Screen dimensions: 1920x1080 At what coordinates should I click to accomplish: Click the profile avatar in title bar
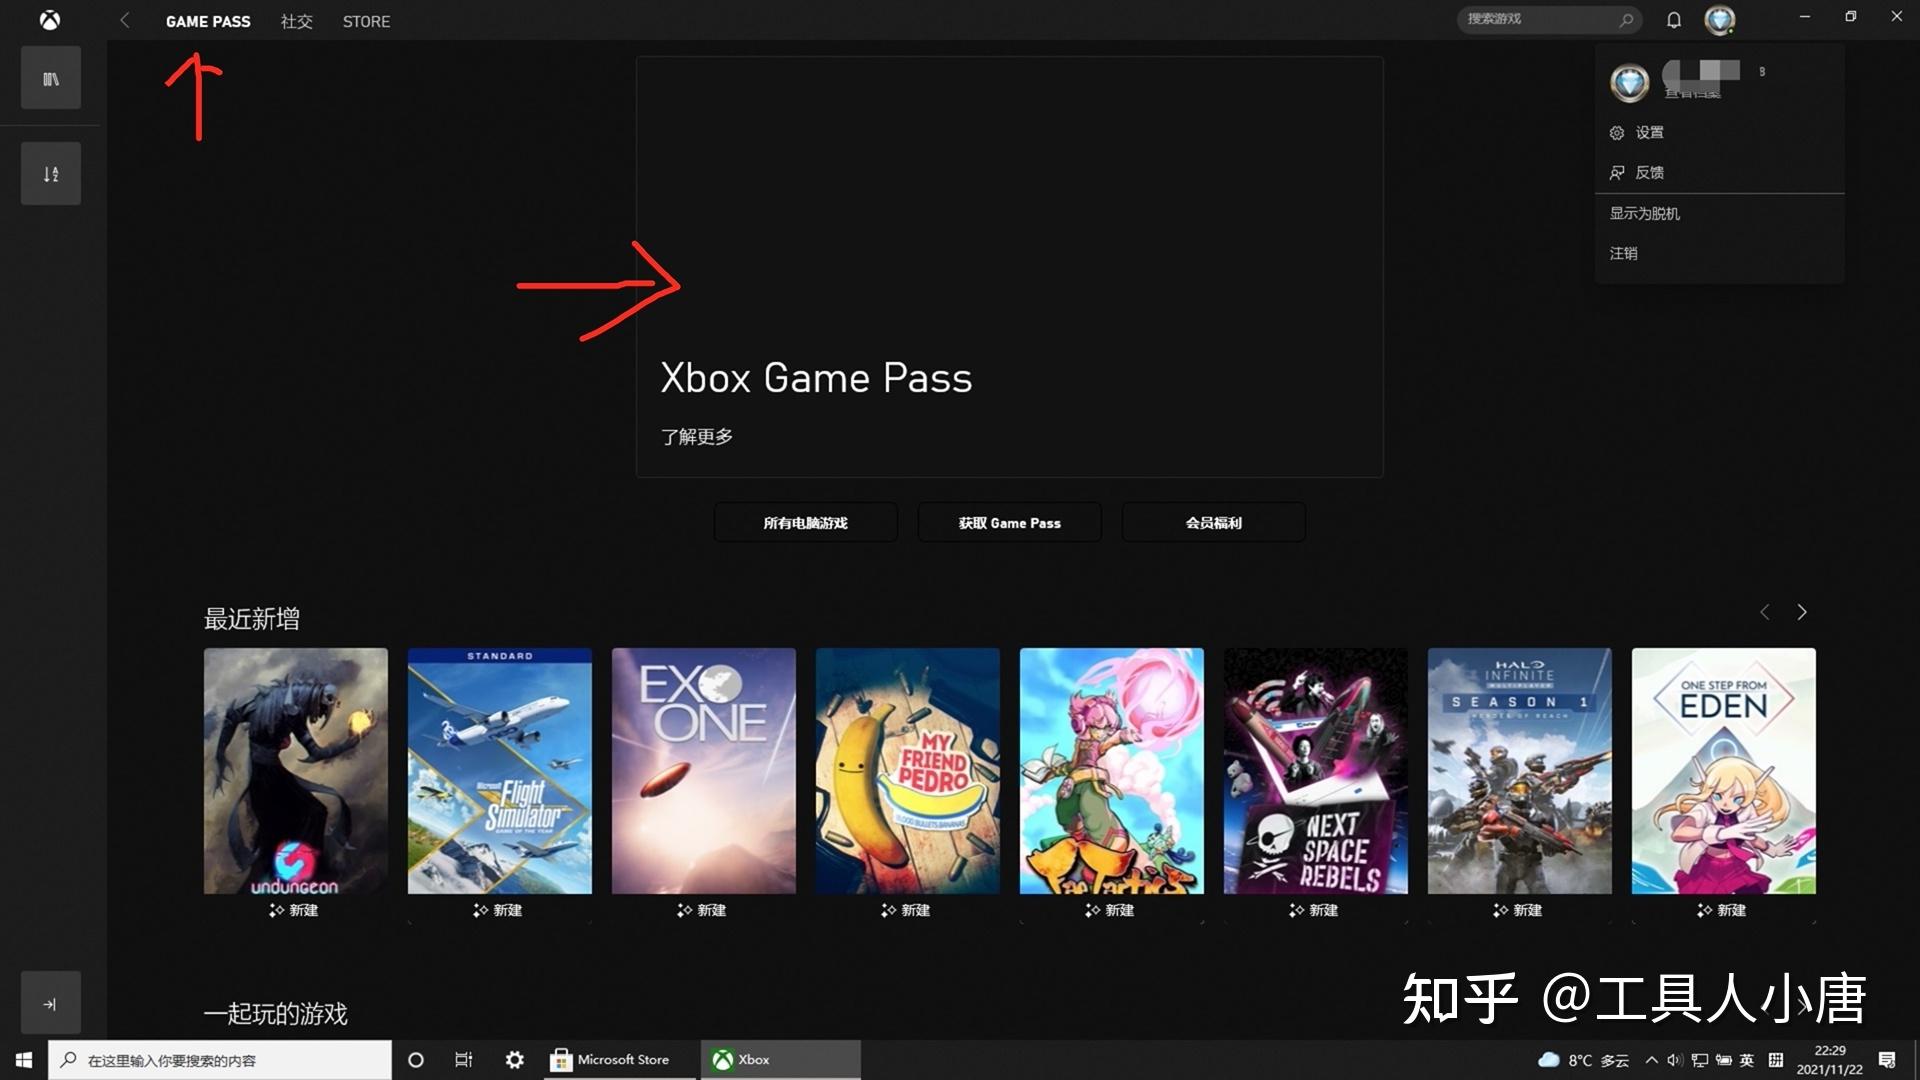click(x=1719, y=20)
